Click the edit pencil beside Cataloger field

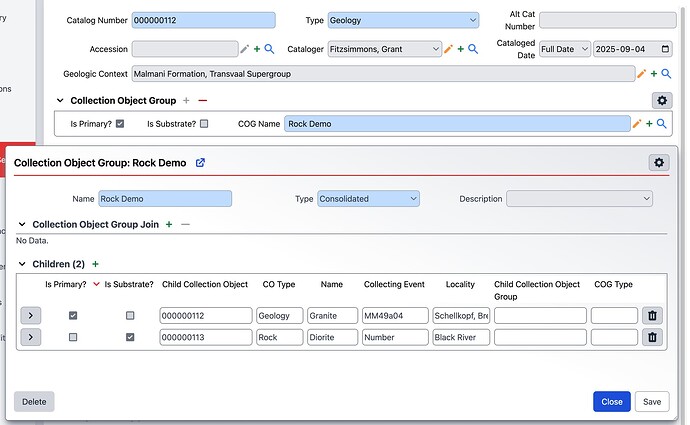[449, 49]
